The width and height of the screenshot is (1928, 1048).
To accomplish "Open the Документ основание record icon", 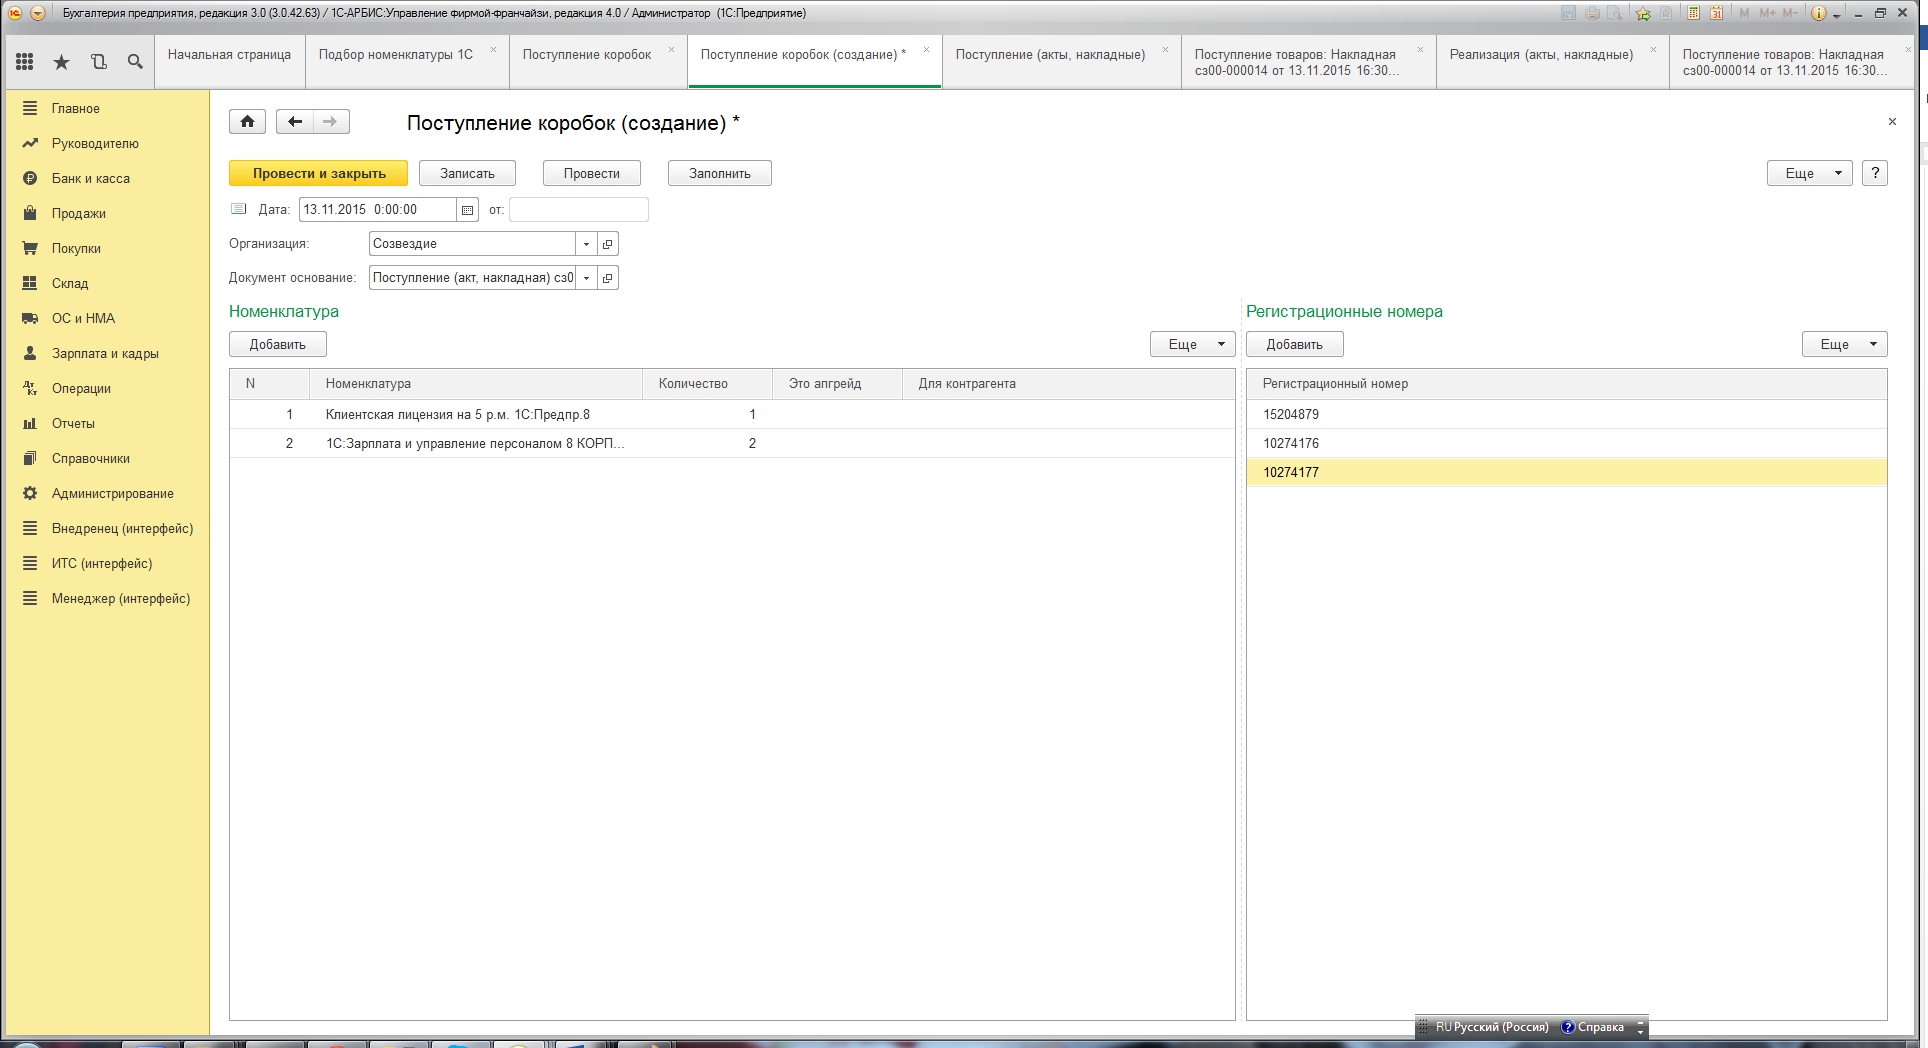I will (607, 278).
